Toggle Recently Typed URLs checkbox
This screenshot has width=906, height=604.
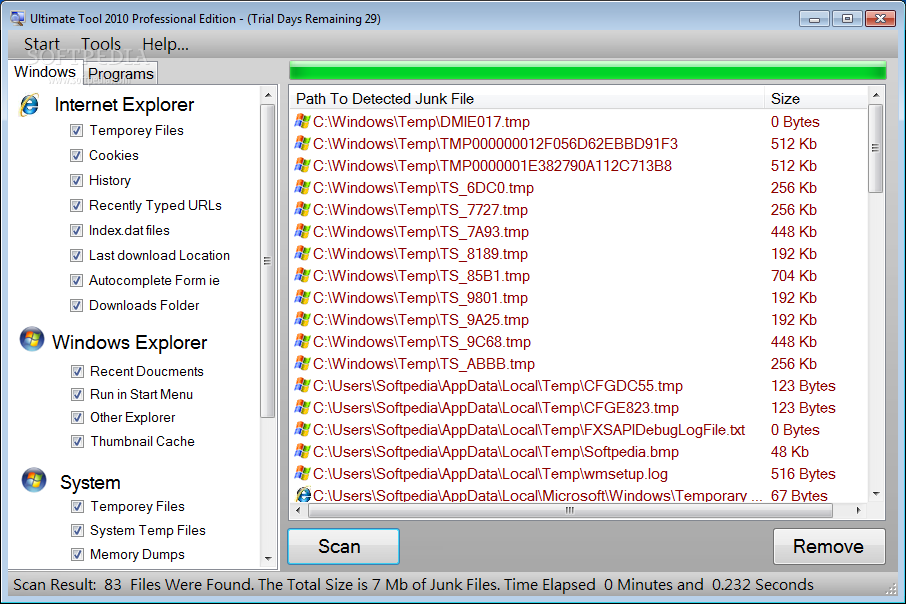point(76,205)
